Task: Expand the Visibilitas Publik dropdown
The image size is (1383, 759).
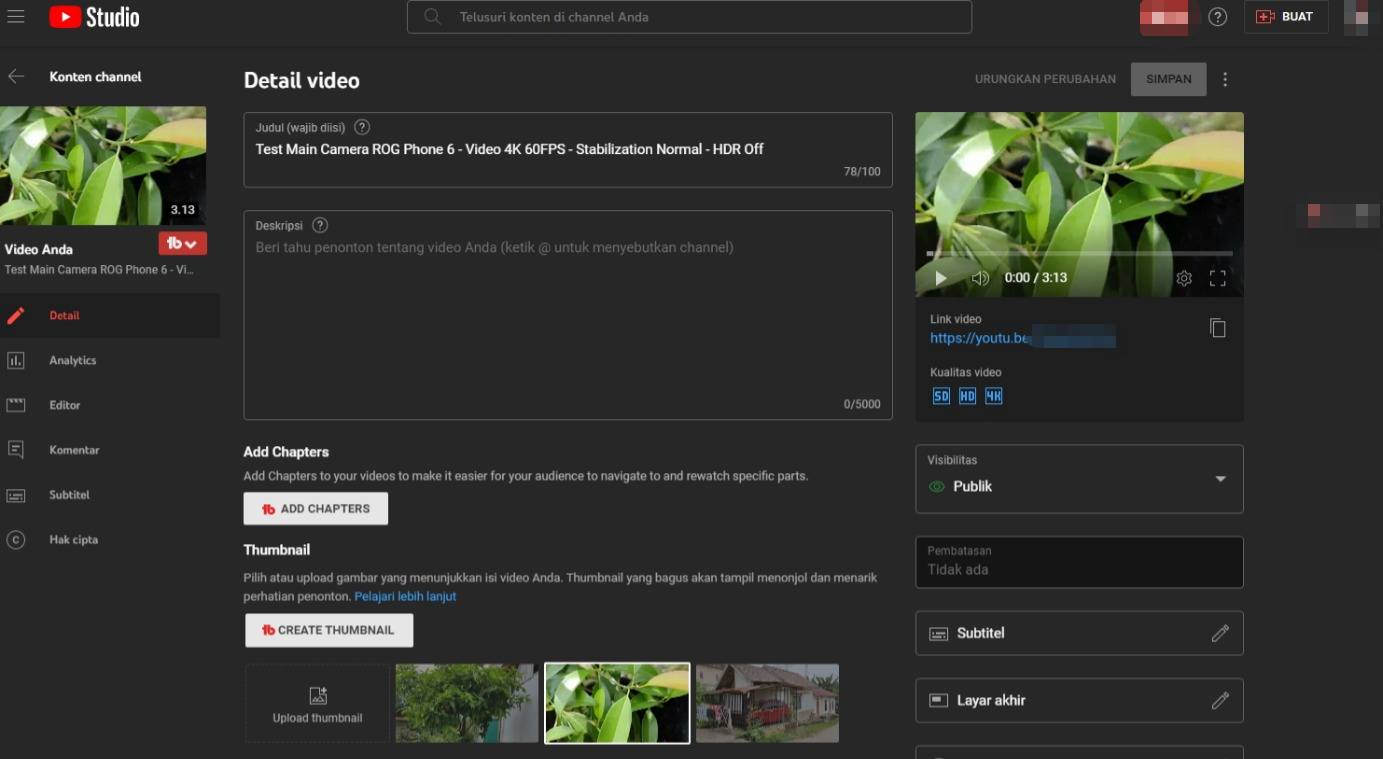Action: [x=1079, y=479]
